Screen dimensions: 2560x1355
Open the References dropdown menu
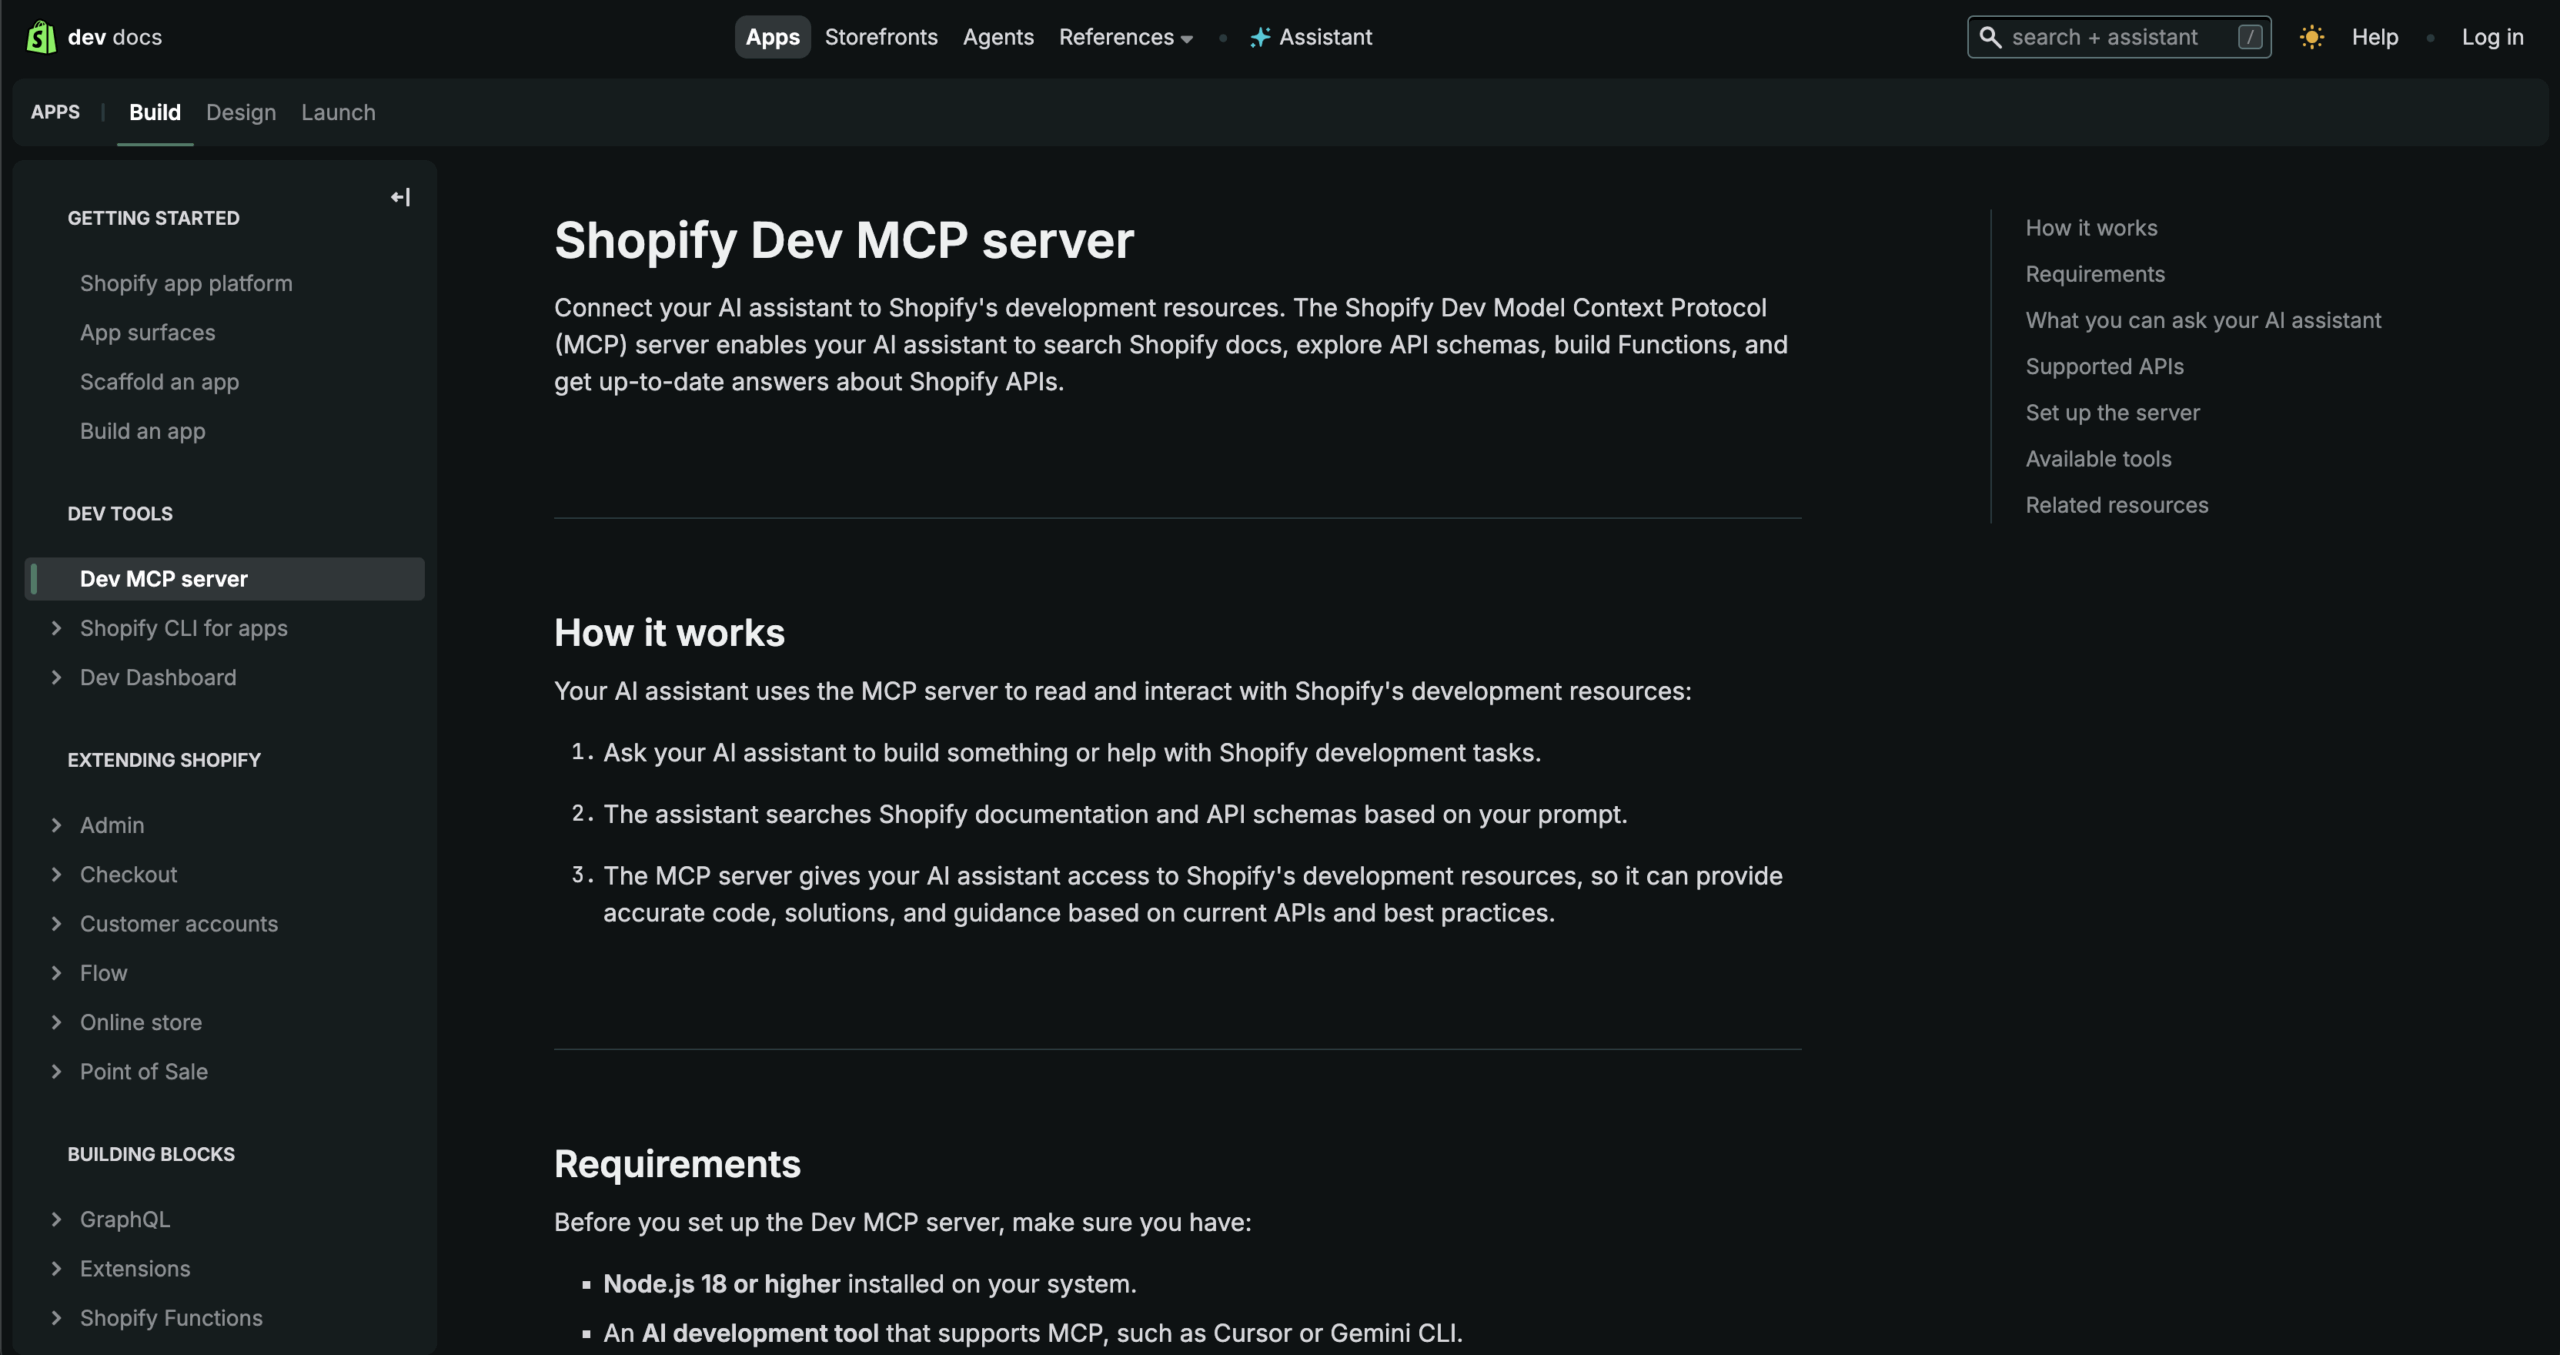point(1125,37)
